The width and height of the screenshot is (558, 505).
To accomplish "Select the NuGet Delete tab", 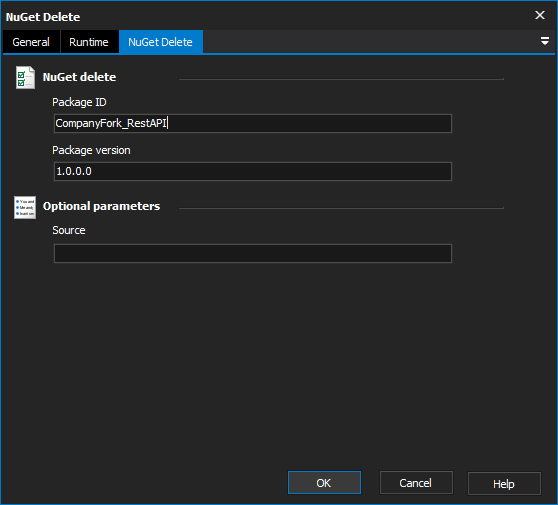I will pos(160,42).
